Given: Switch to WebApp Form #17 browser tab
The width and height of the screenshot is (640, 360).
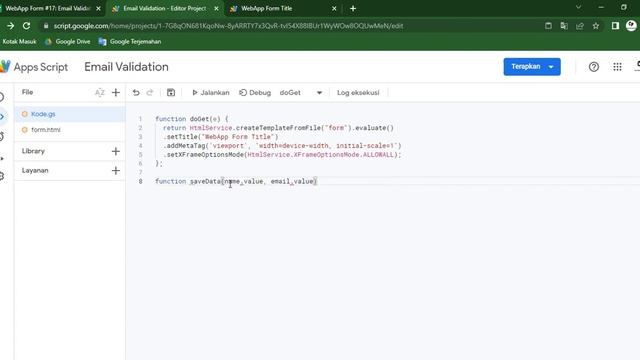Looking at the screenshot, I should (48, 8).
